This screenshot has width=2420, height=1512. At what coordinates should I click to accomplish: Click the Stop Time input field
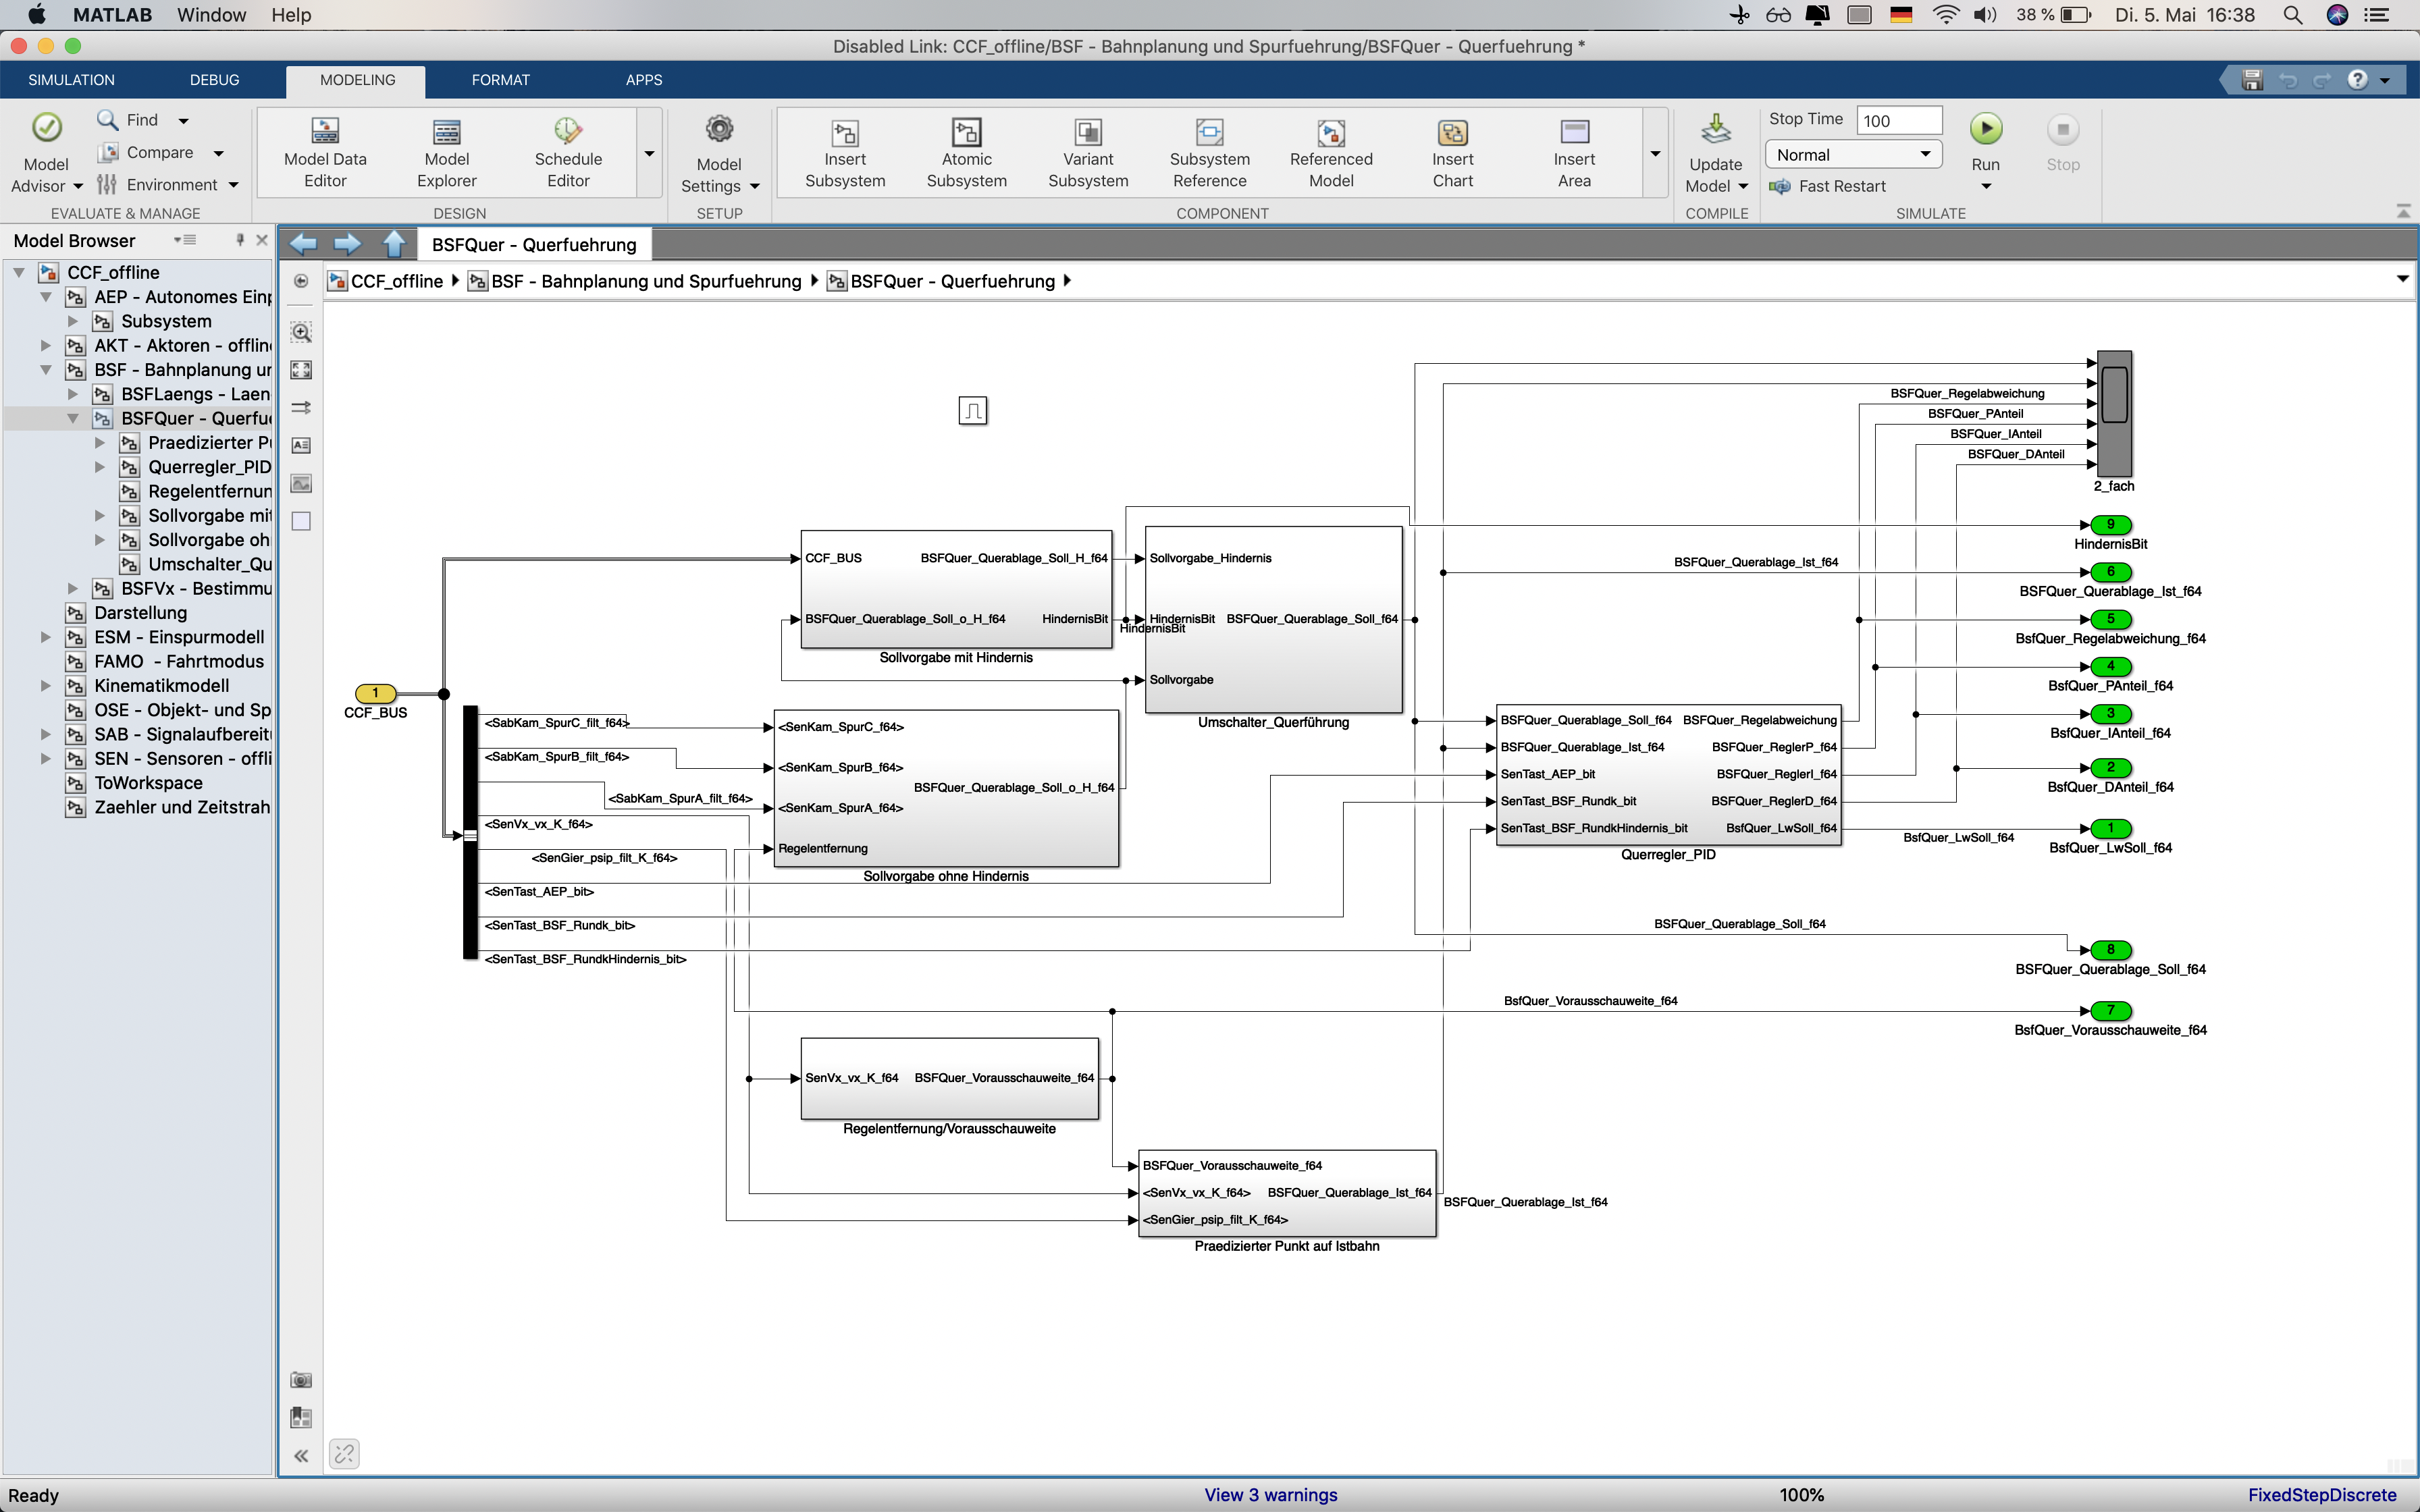(1898, 121)
